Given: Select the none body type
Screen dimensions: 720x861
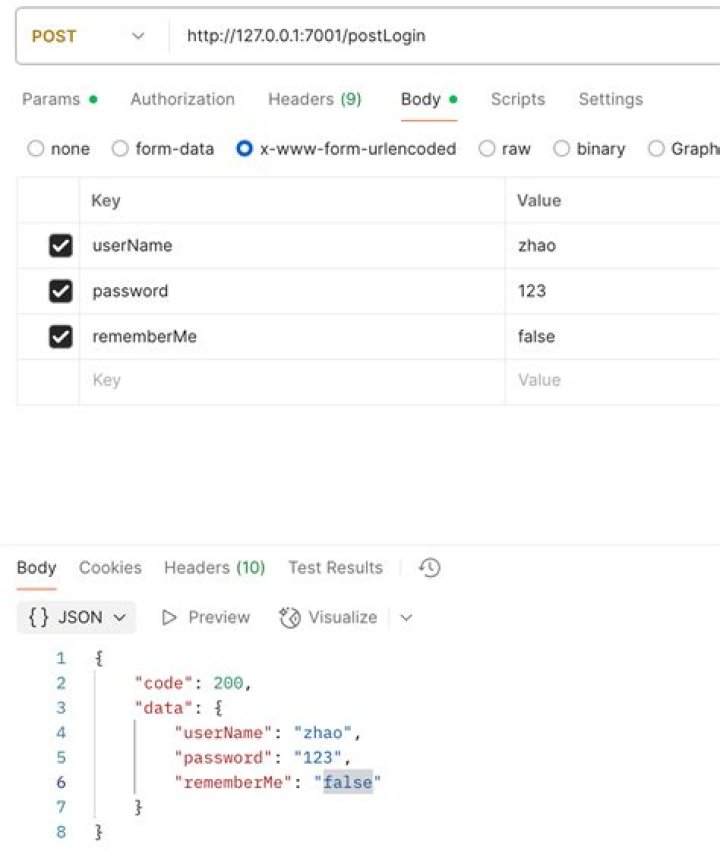Looking at the screenshot, I should 36,148.
